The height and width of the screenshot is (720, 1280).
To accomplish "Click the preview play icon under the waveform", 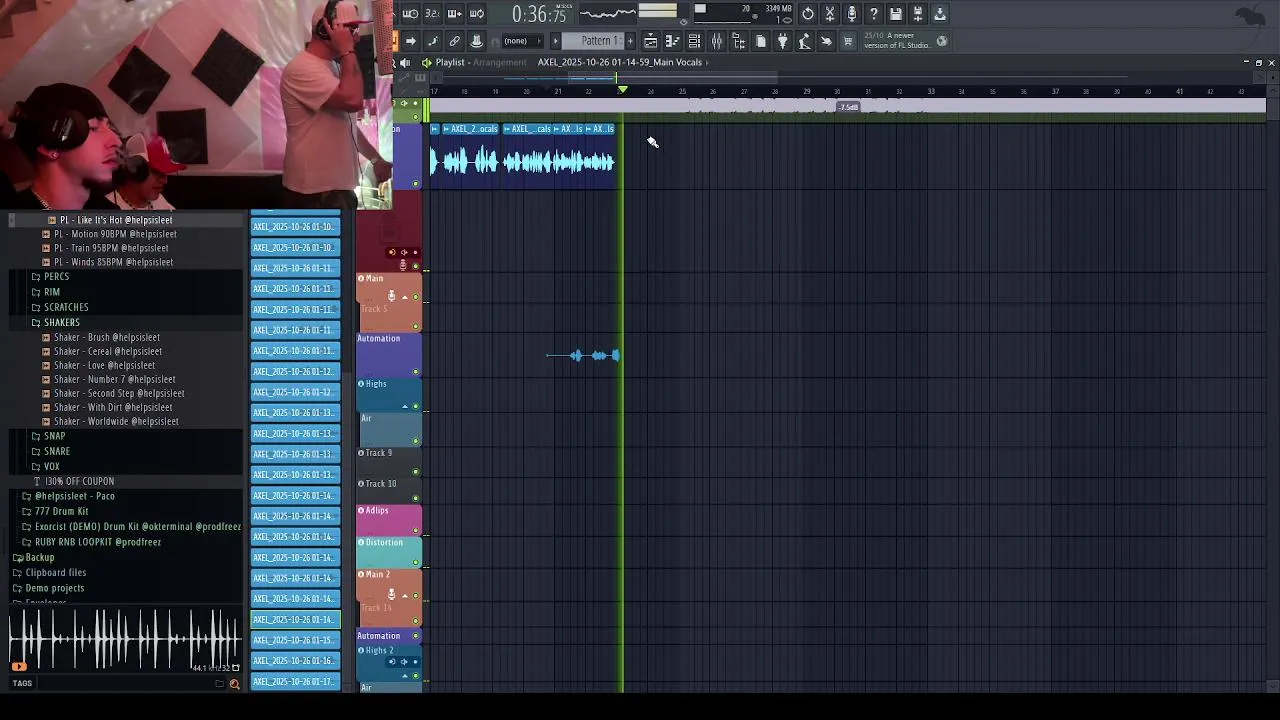I will (18, 666).
